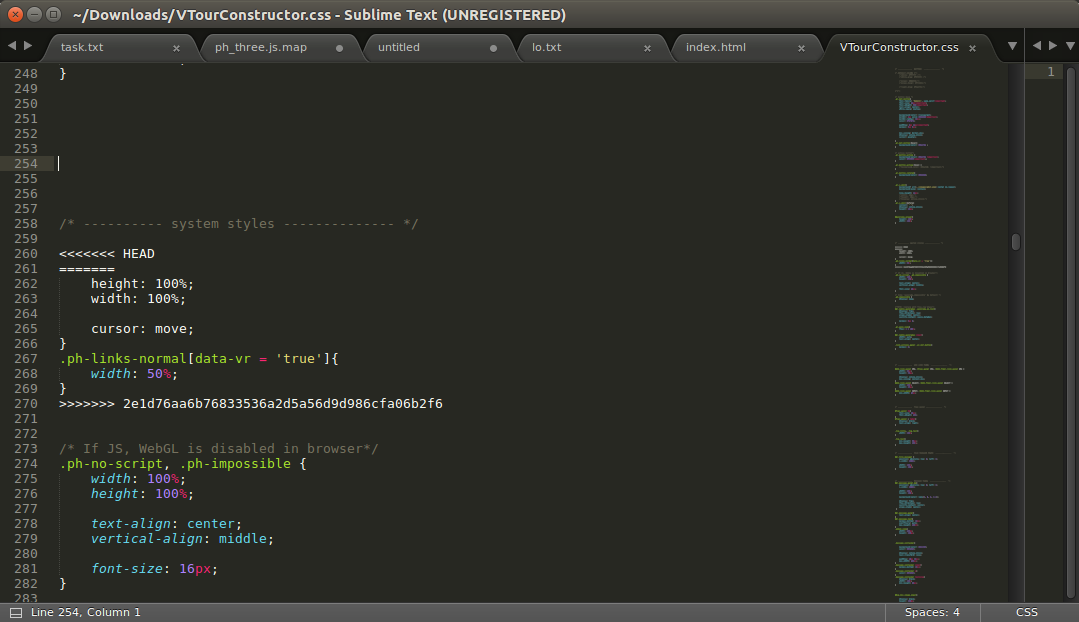Image resolution: width=1079 pixels, height=622 pixels.
Task: Close the lo.txt tab
Action: pyautogui.click(x=647, y=48)
